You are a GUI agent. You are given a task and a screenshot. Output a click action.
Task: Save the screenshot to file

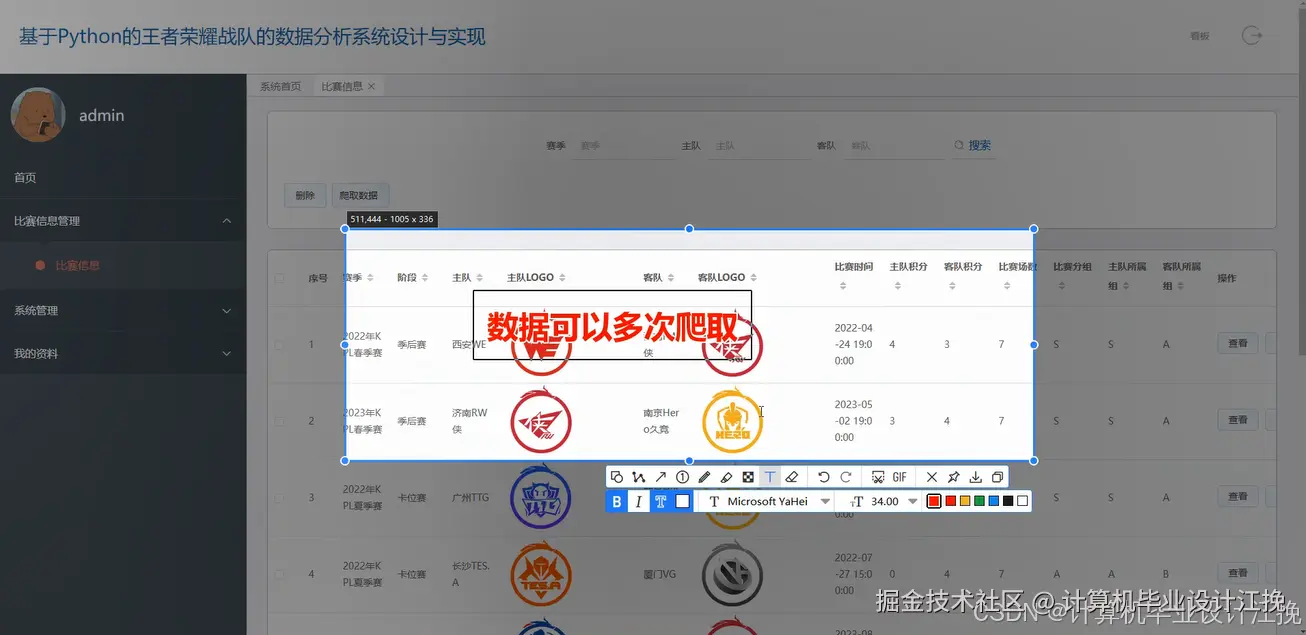point(976,477)
